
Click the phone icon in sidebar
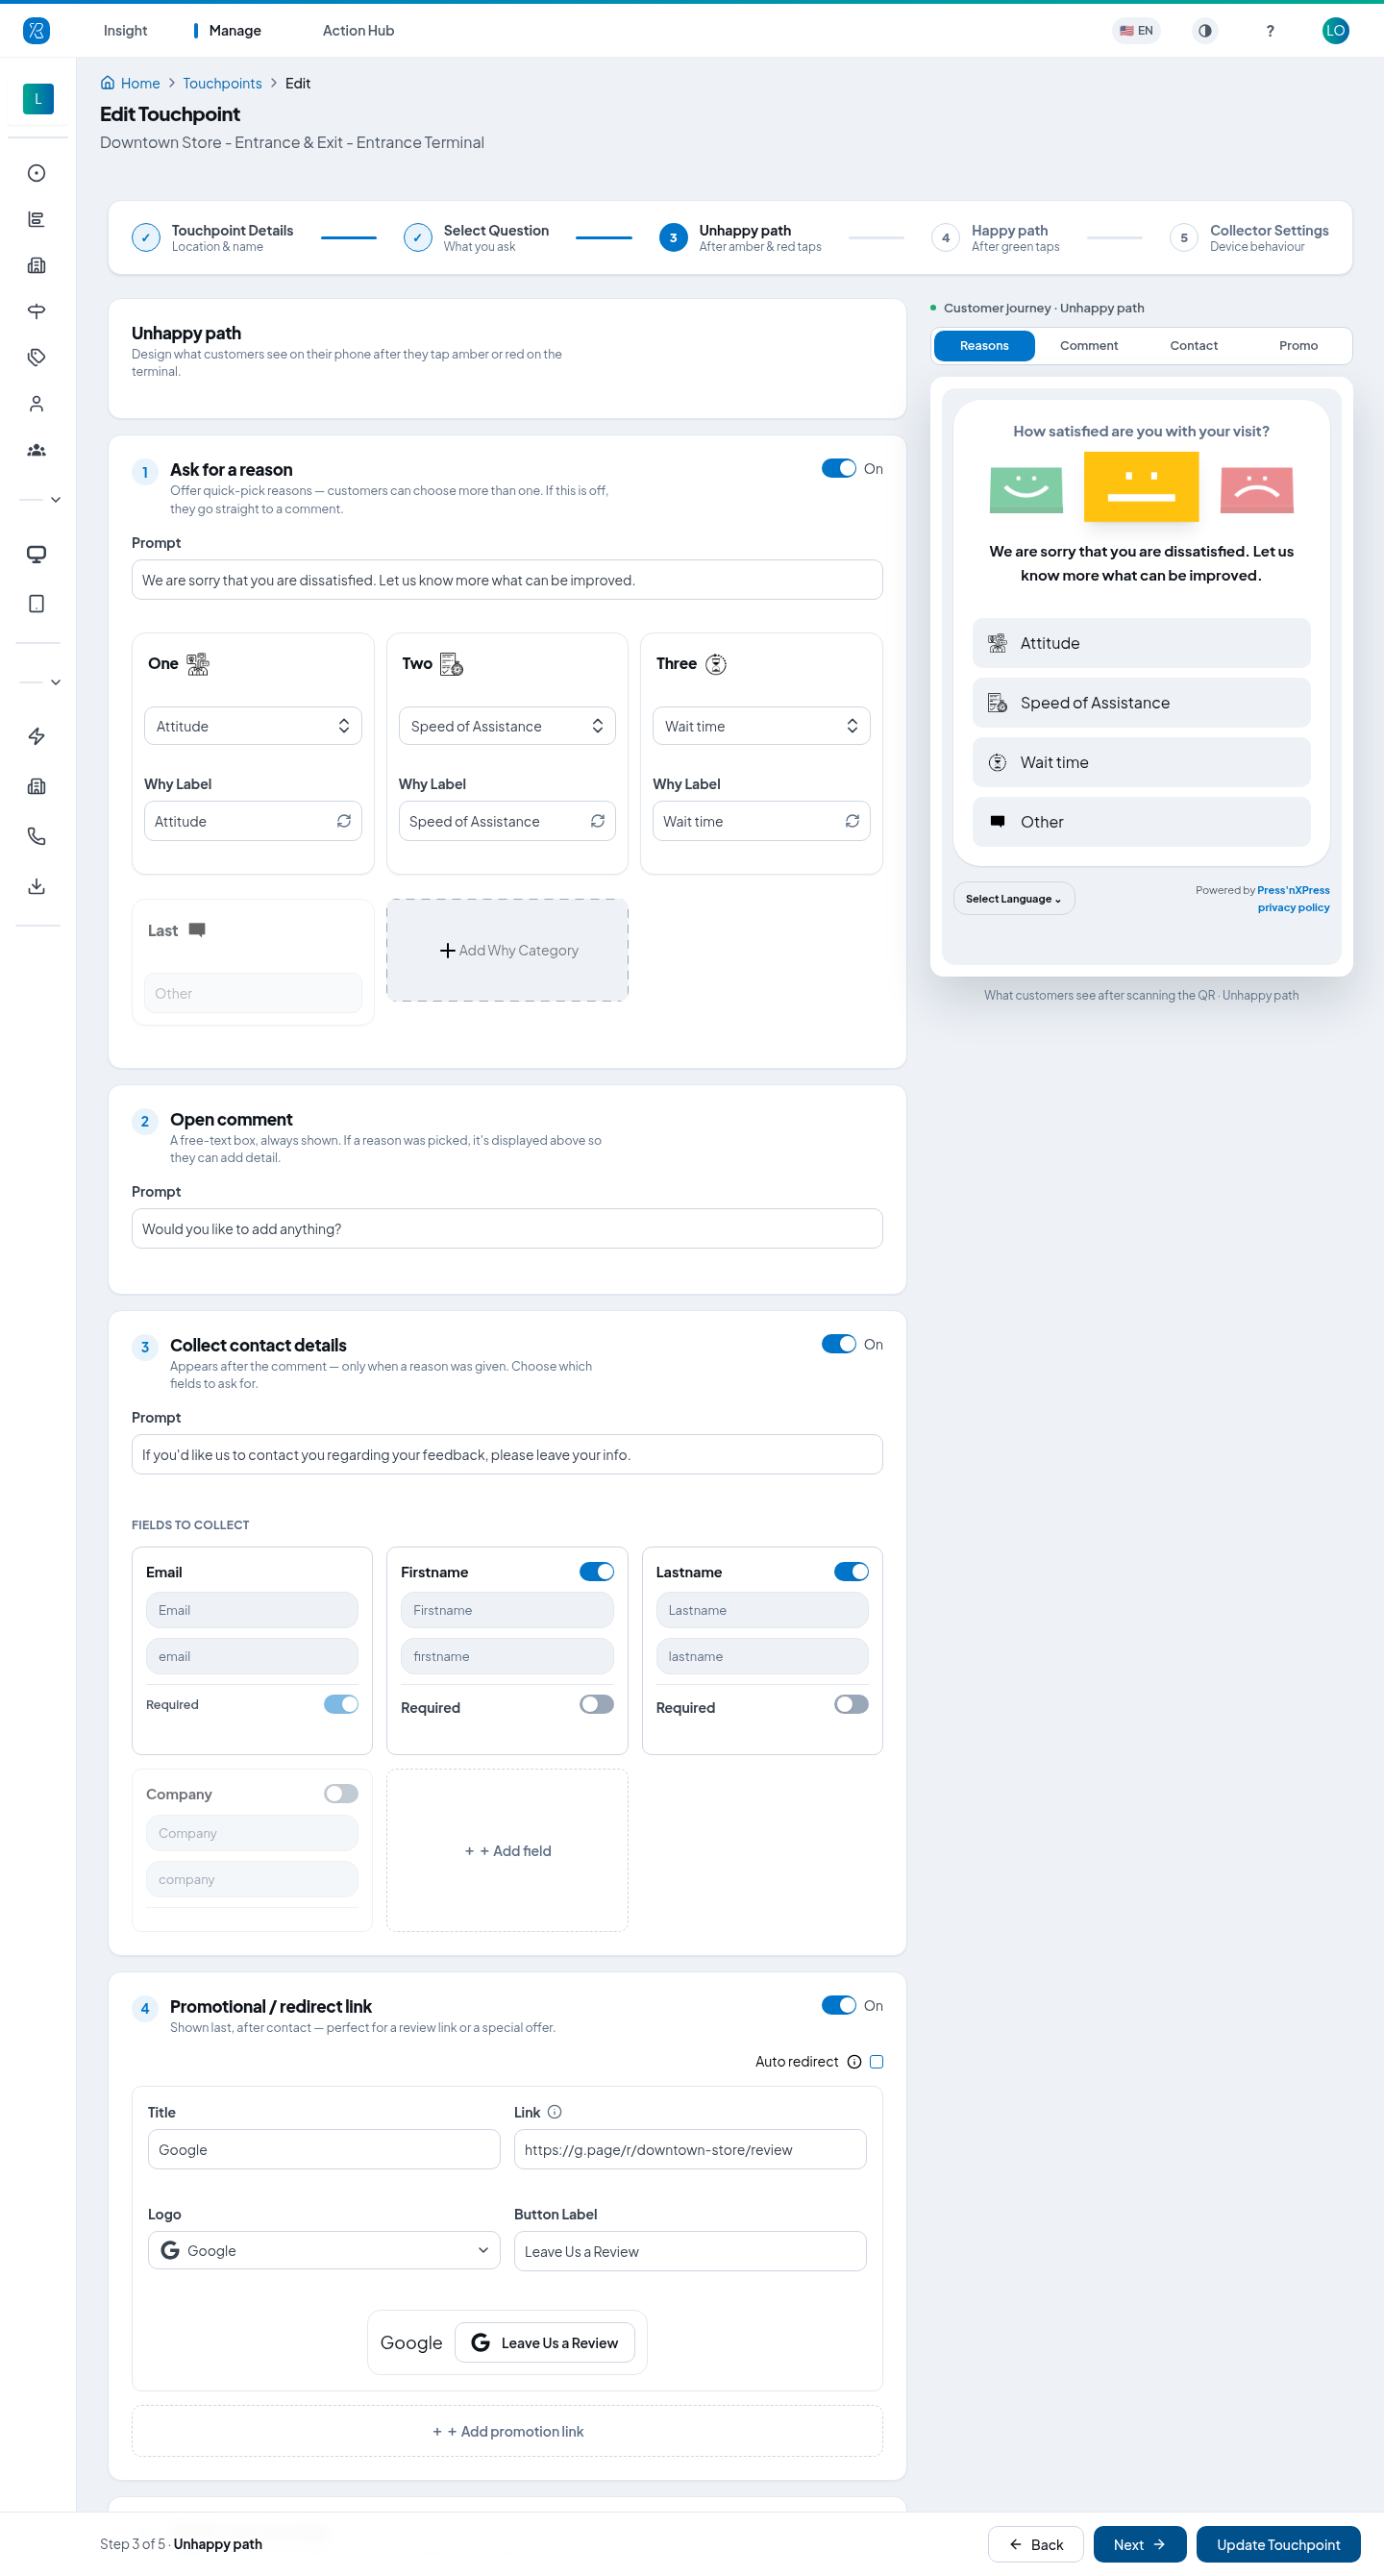(37, 836)
